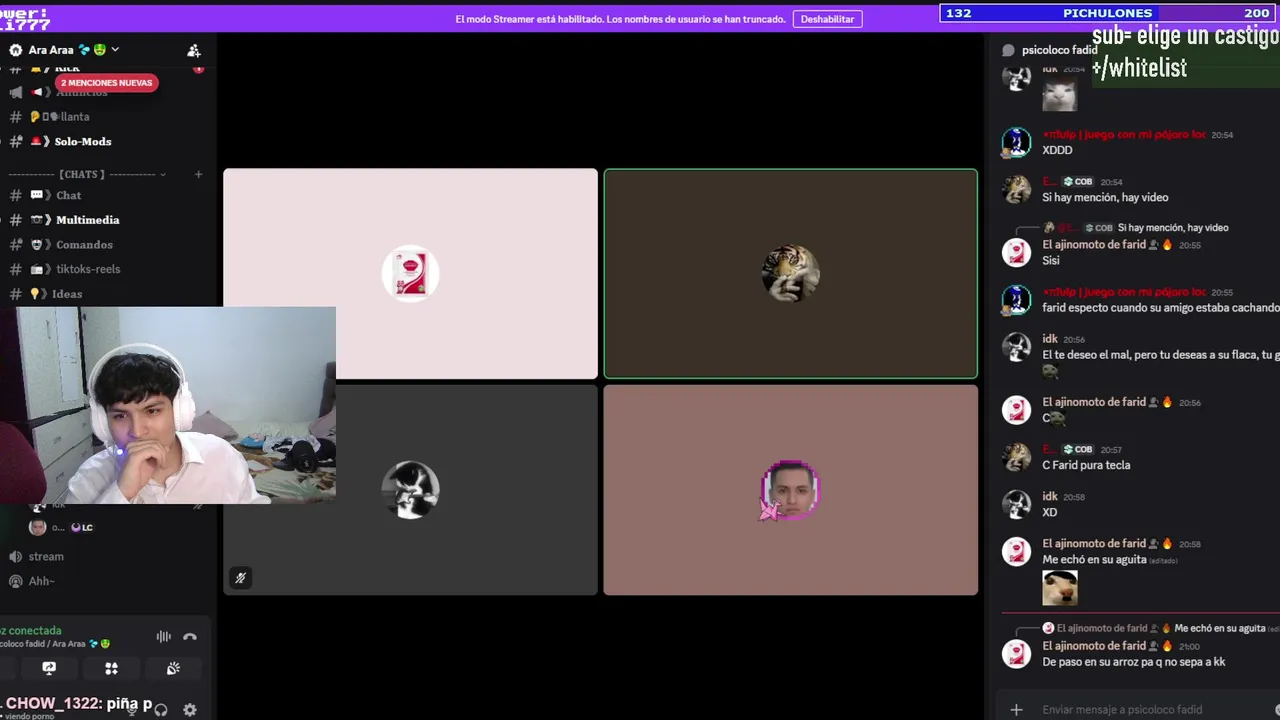The height and width of the screenshot is (720, 1280).
Task: Click the avatar of idk at 20:56
Action: point(1016,347)
